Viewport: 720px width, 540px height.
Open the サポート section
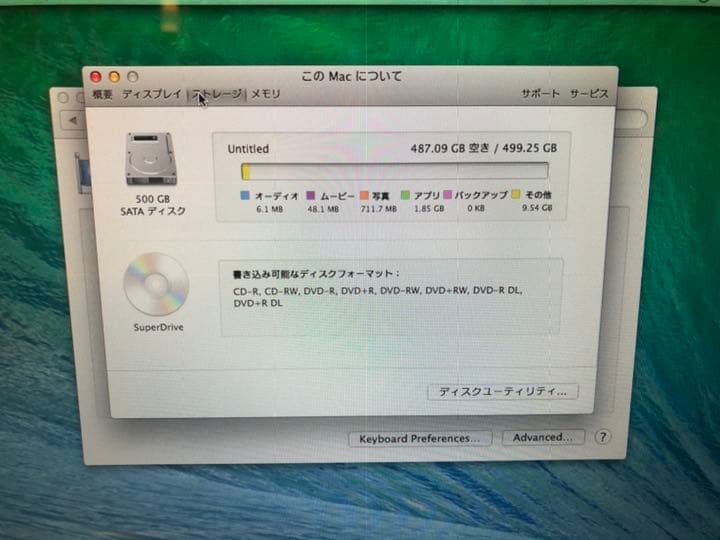click(540, 93)
